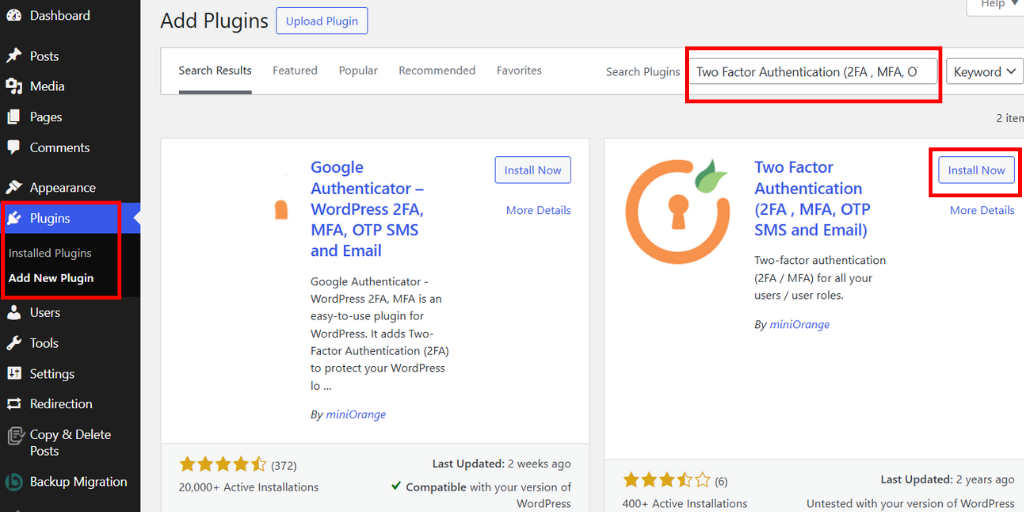Viewport: 1024px width, 512px height.
Task: Click the Settings sliders icon
Action: 14,374
